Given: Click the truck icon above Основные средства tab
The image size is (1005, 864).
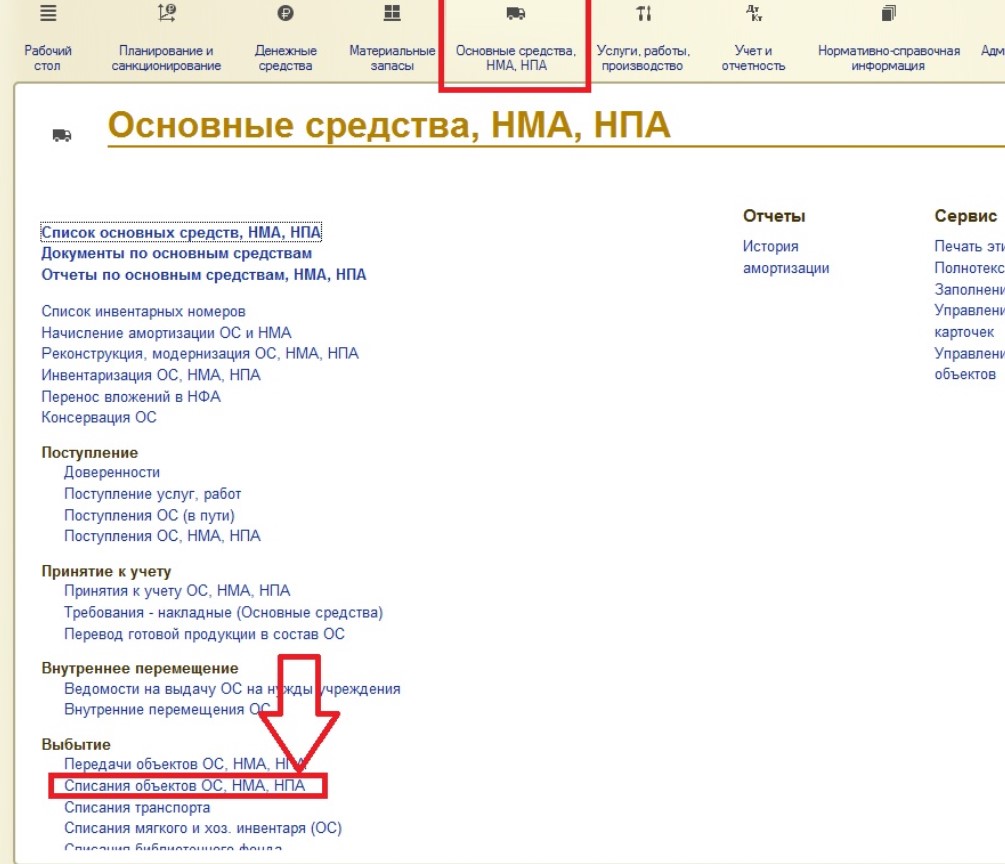Looking at the screenshot, I should click(515, 13).
